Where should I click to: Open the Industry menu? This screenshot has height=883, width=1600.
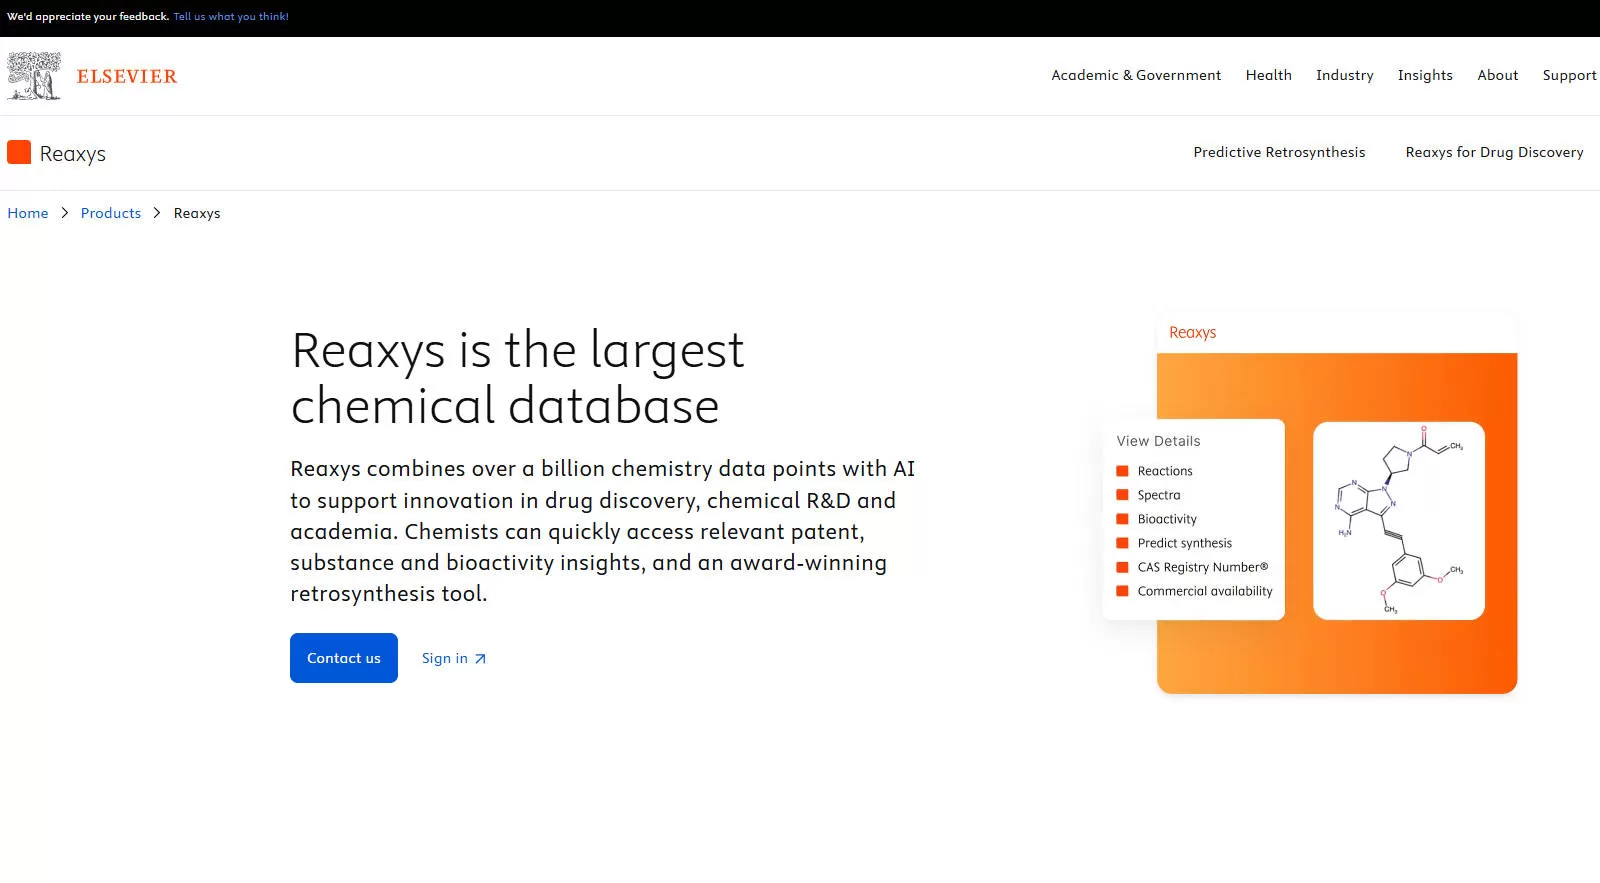[x=1345, y=75]
